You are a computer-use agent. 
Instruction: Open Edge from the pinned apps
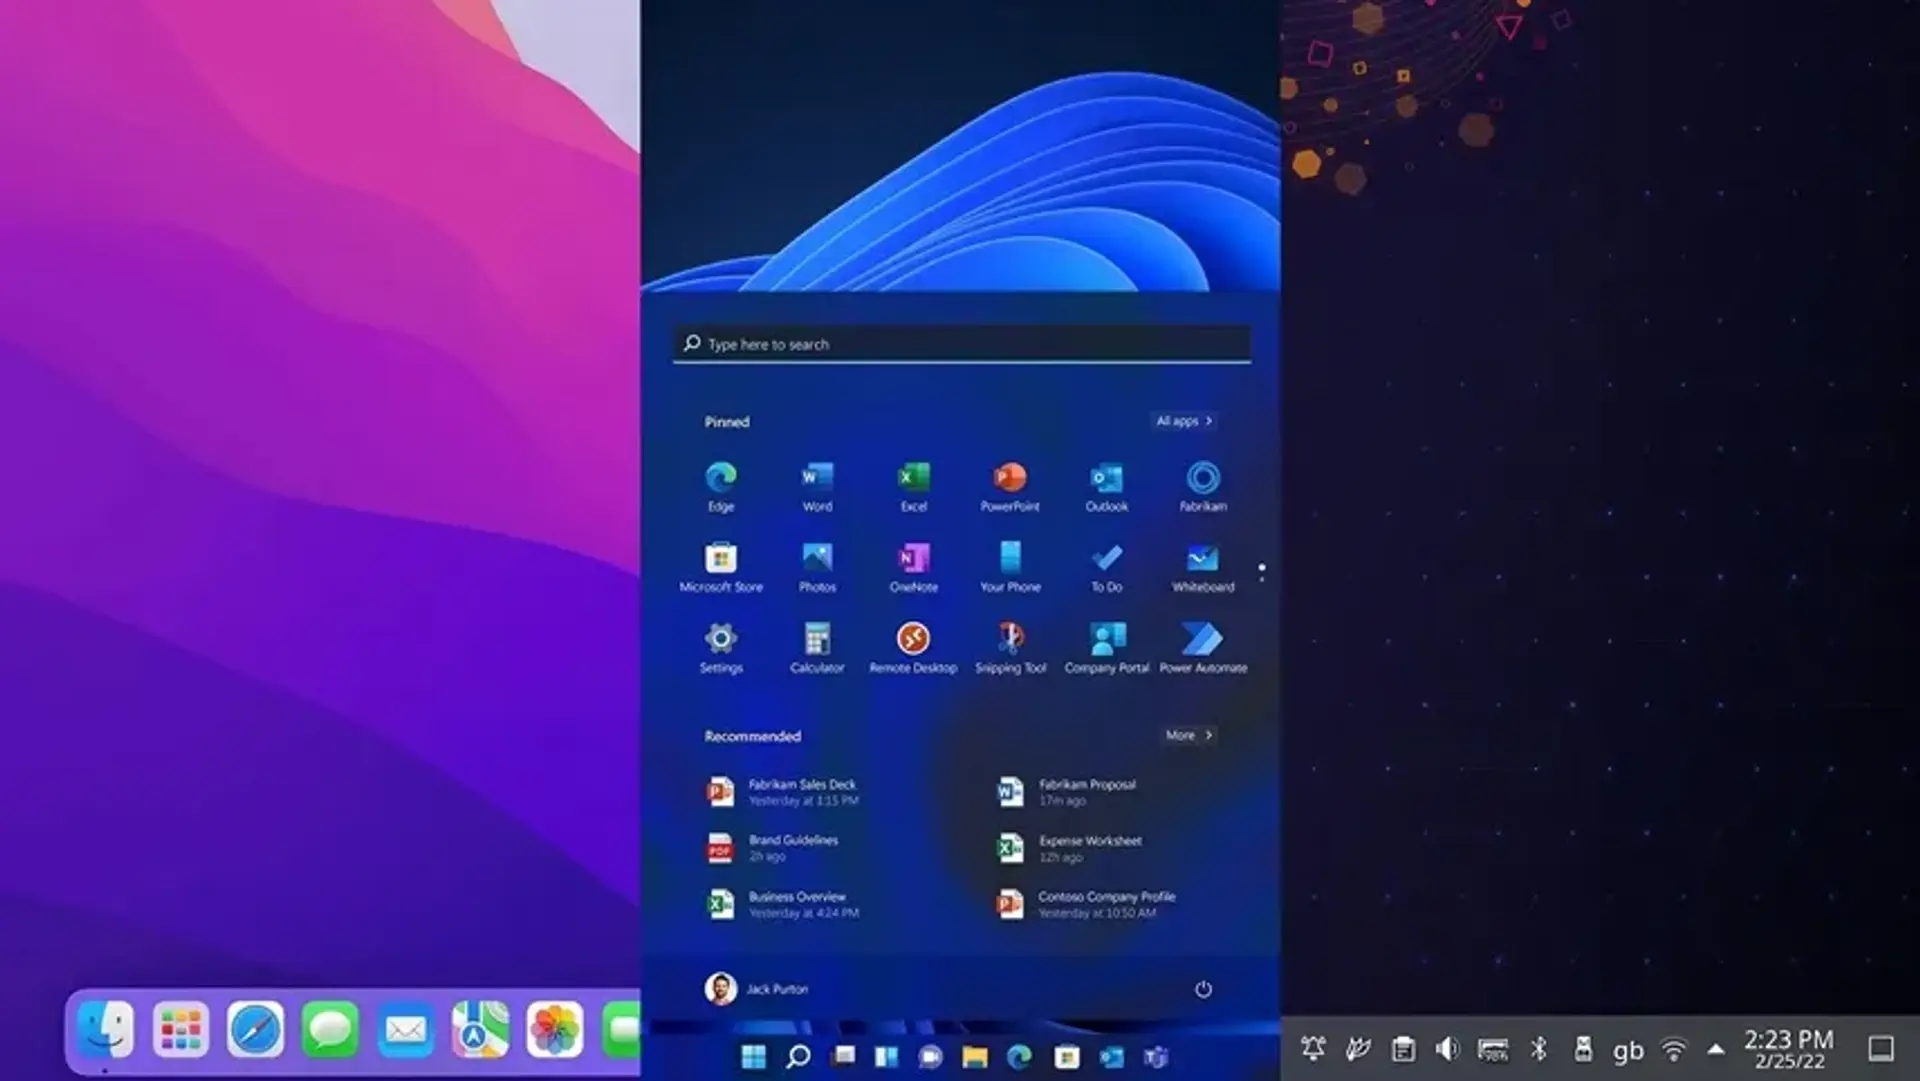click(720, 486)
